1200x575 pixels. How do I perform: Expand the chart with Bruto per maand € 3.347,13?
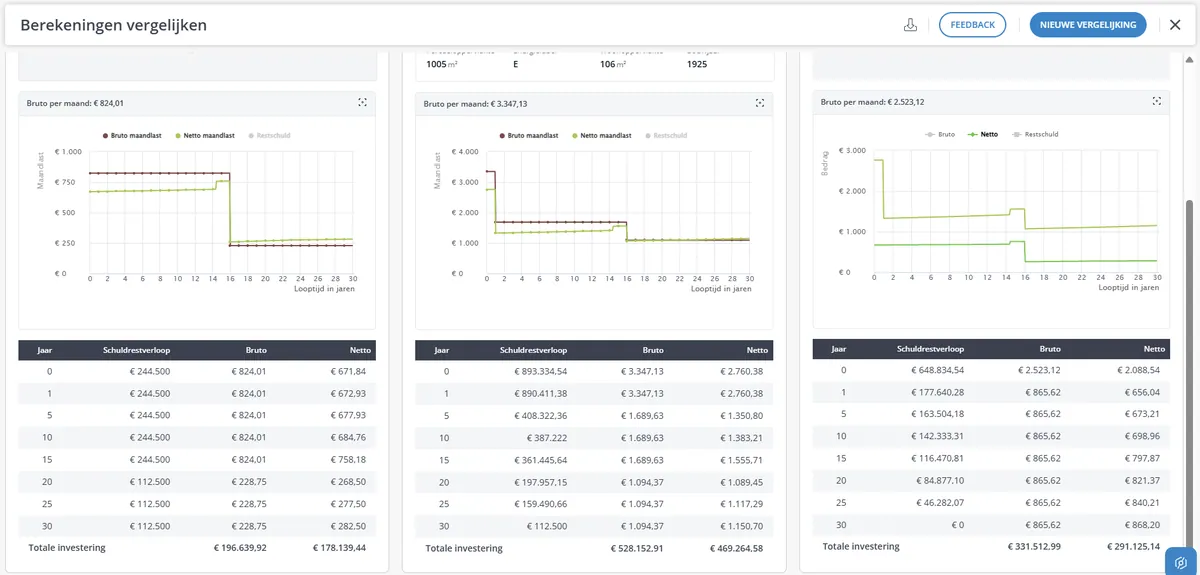760,102
